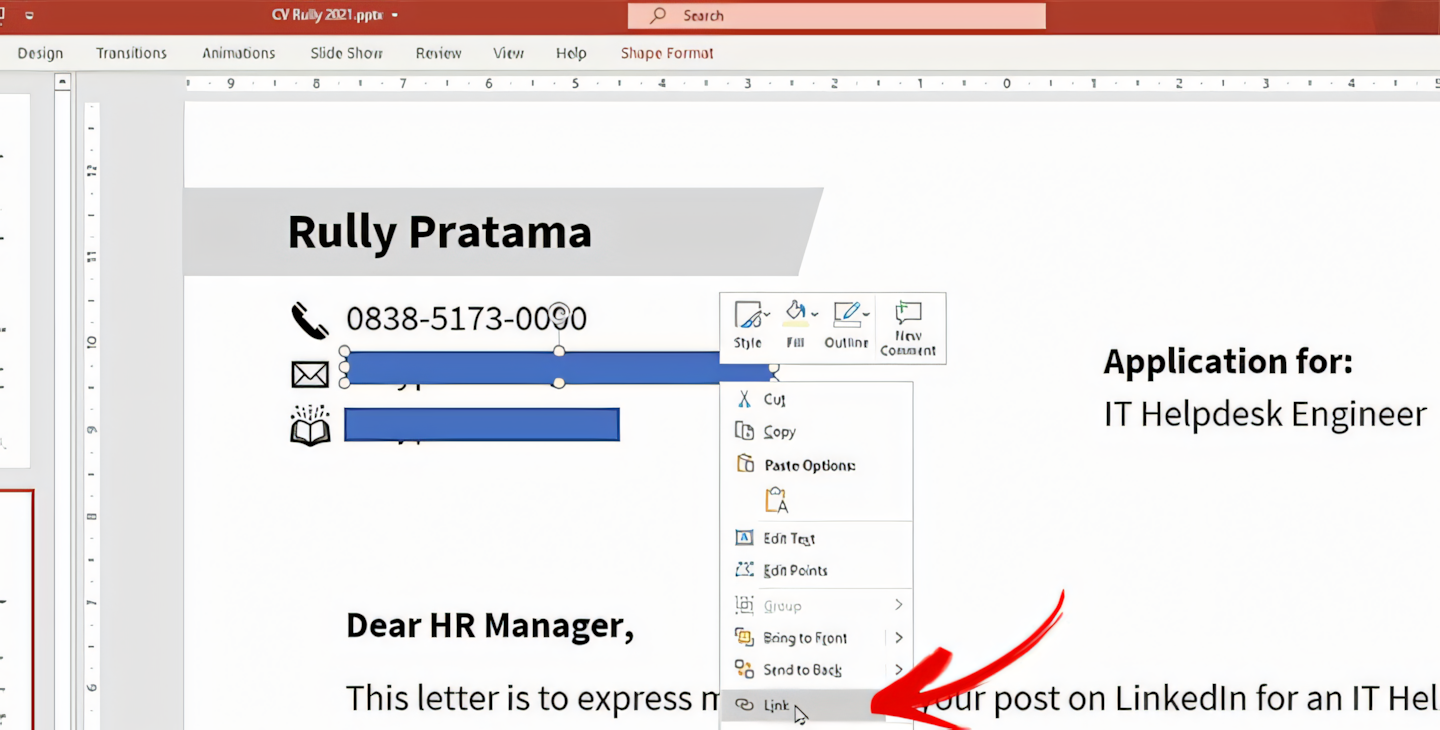Choose Link from the context menu

pos(777,706)
